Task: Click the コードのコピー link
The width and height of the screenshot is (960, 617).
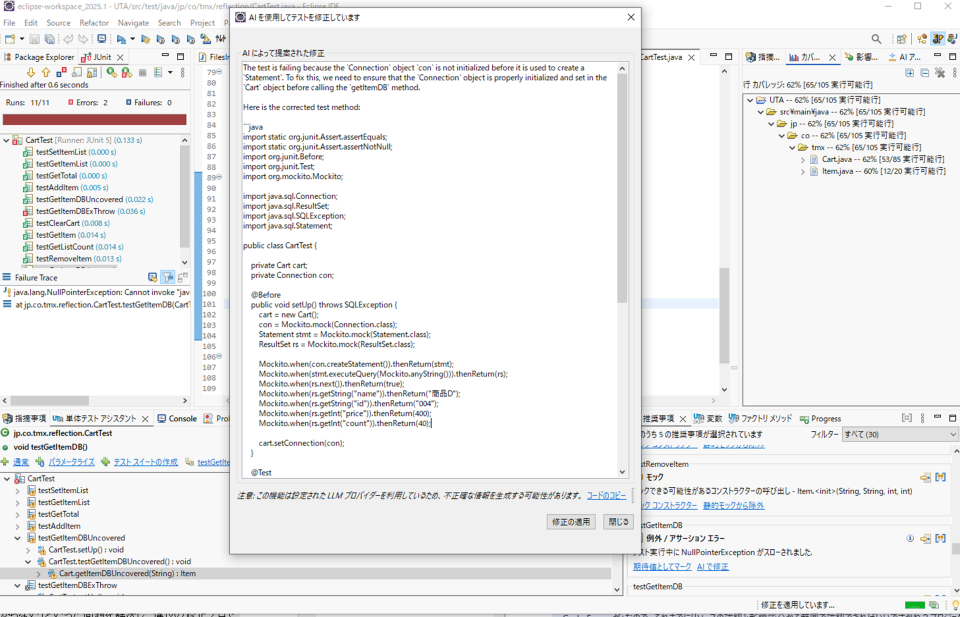Action: coord(606,496)
